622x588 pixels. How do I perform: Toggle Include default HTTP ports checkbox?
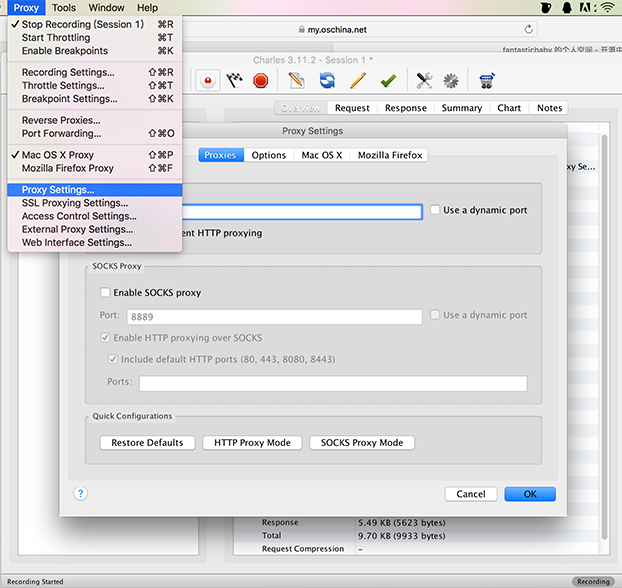point(113,359)
